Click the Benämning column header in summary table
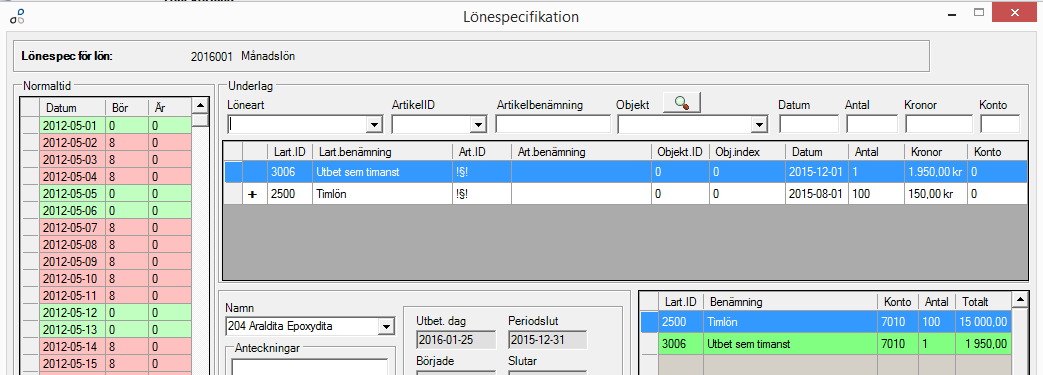 [790, 302]
